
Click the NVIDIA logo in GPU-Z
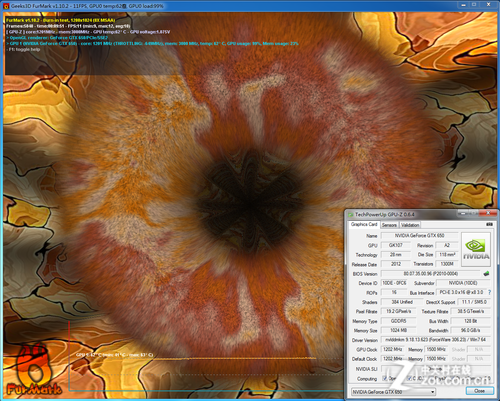[476, 249]
